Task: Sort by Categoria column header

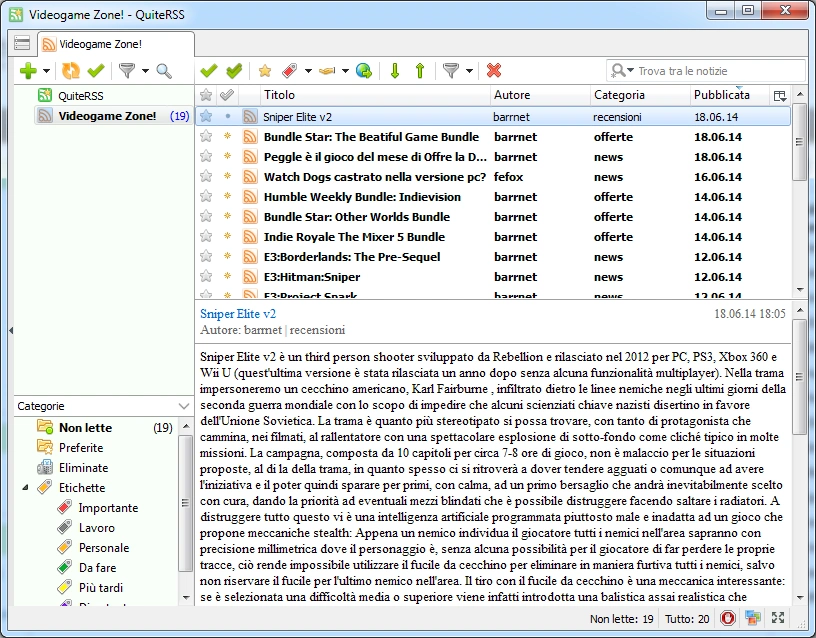Action: [640, 95]
